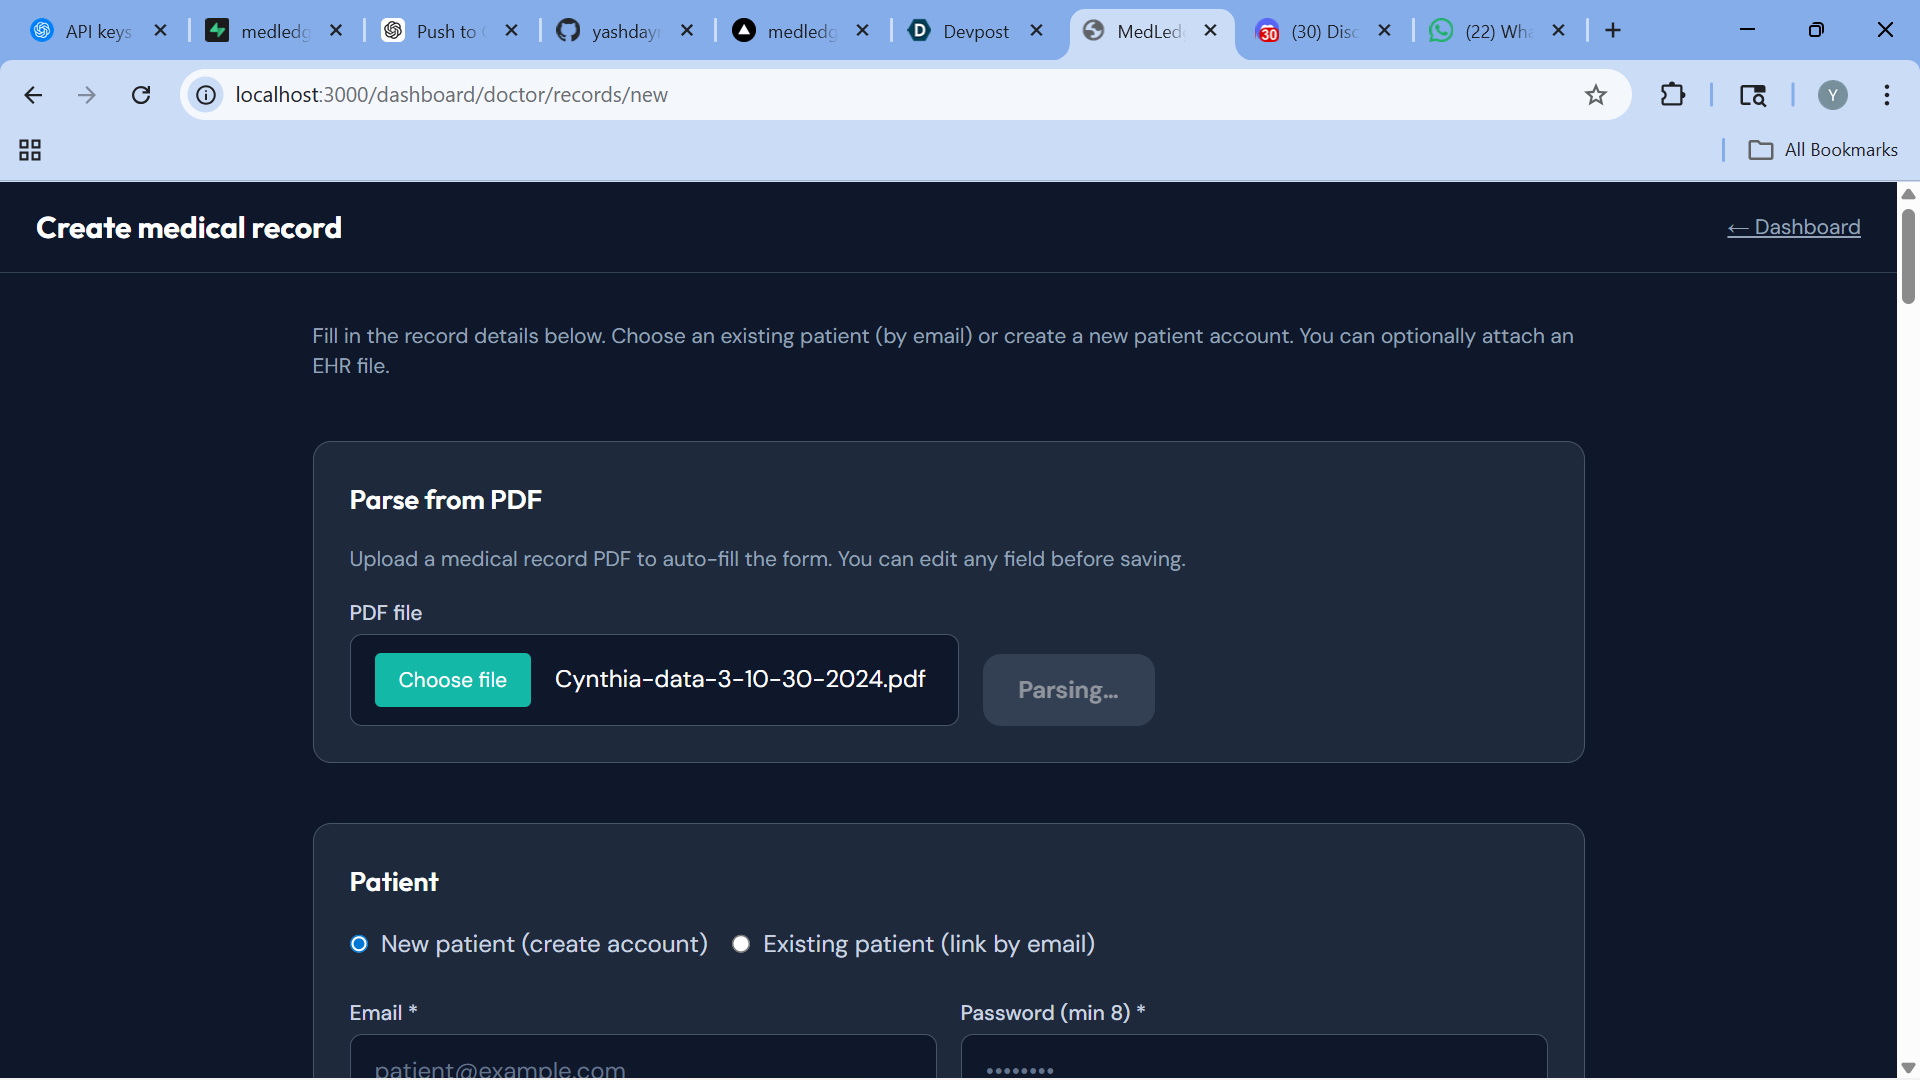Image resolution: width=1920 pixels, height=1080 pixels.
Task: Open Chrome three-dot menu
Action: coord(1886,95)
